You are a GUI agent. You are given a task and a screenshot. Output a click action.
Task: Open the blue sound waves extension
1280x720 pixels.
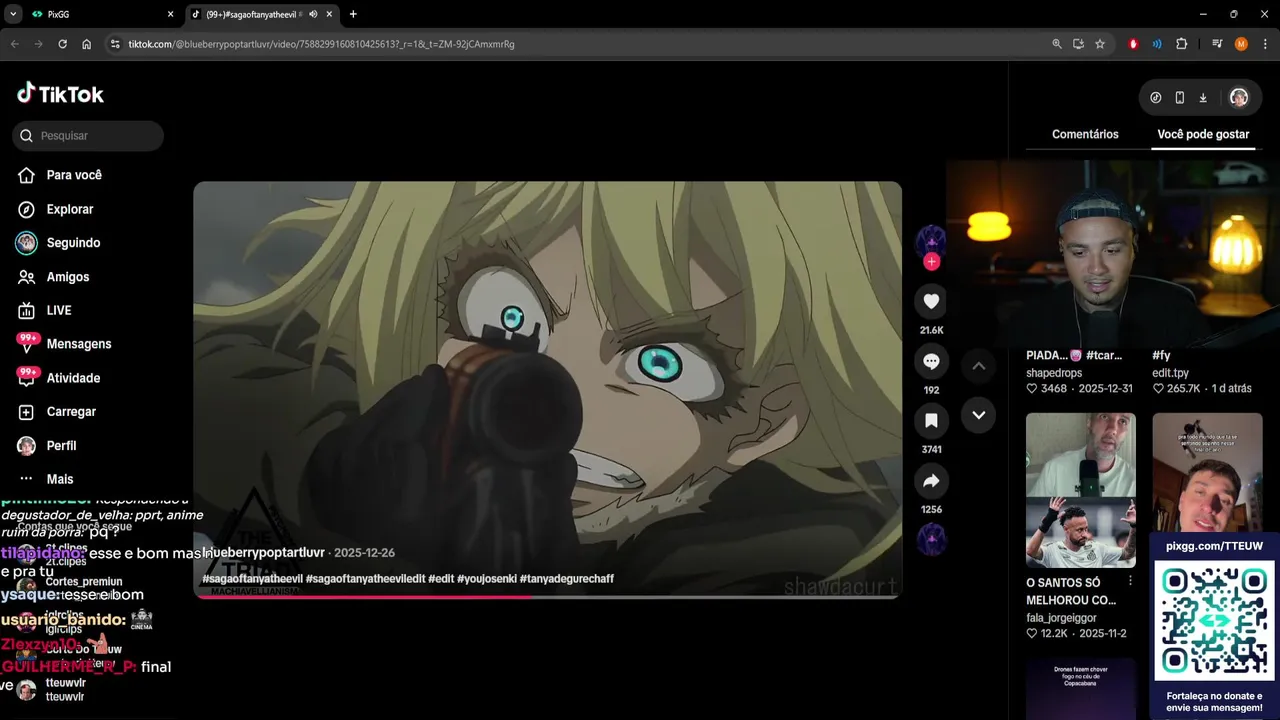click(x=1157, y=44)
